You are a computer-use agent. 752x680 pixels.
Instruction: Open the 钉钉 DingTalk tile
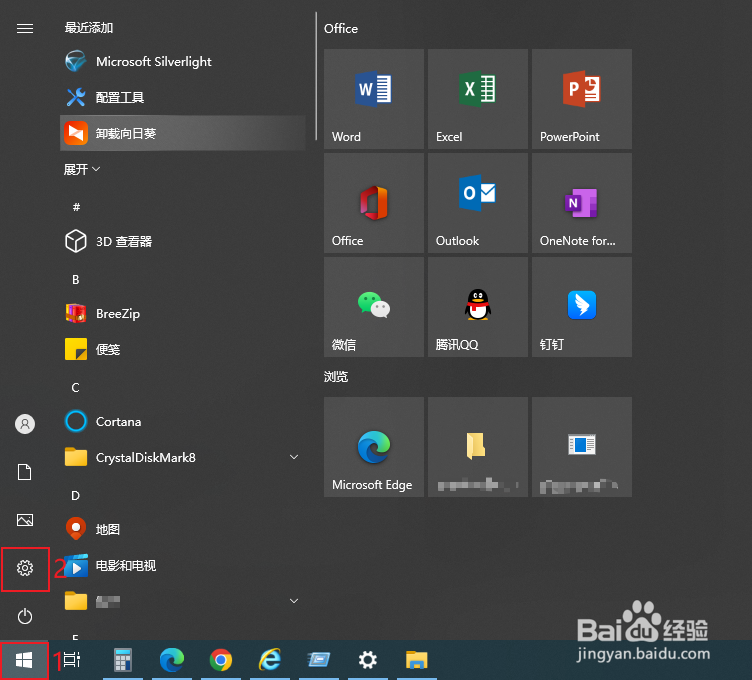(x=582, y=307)
